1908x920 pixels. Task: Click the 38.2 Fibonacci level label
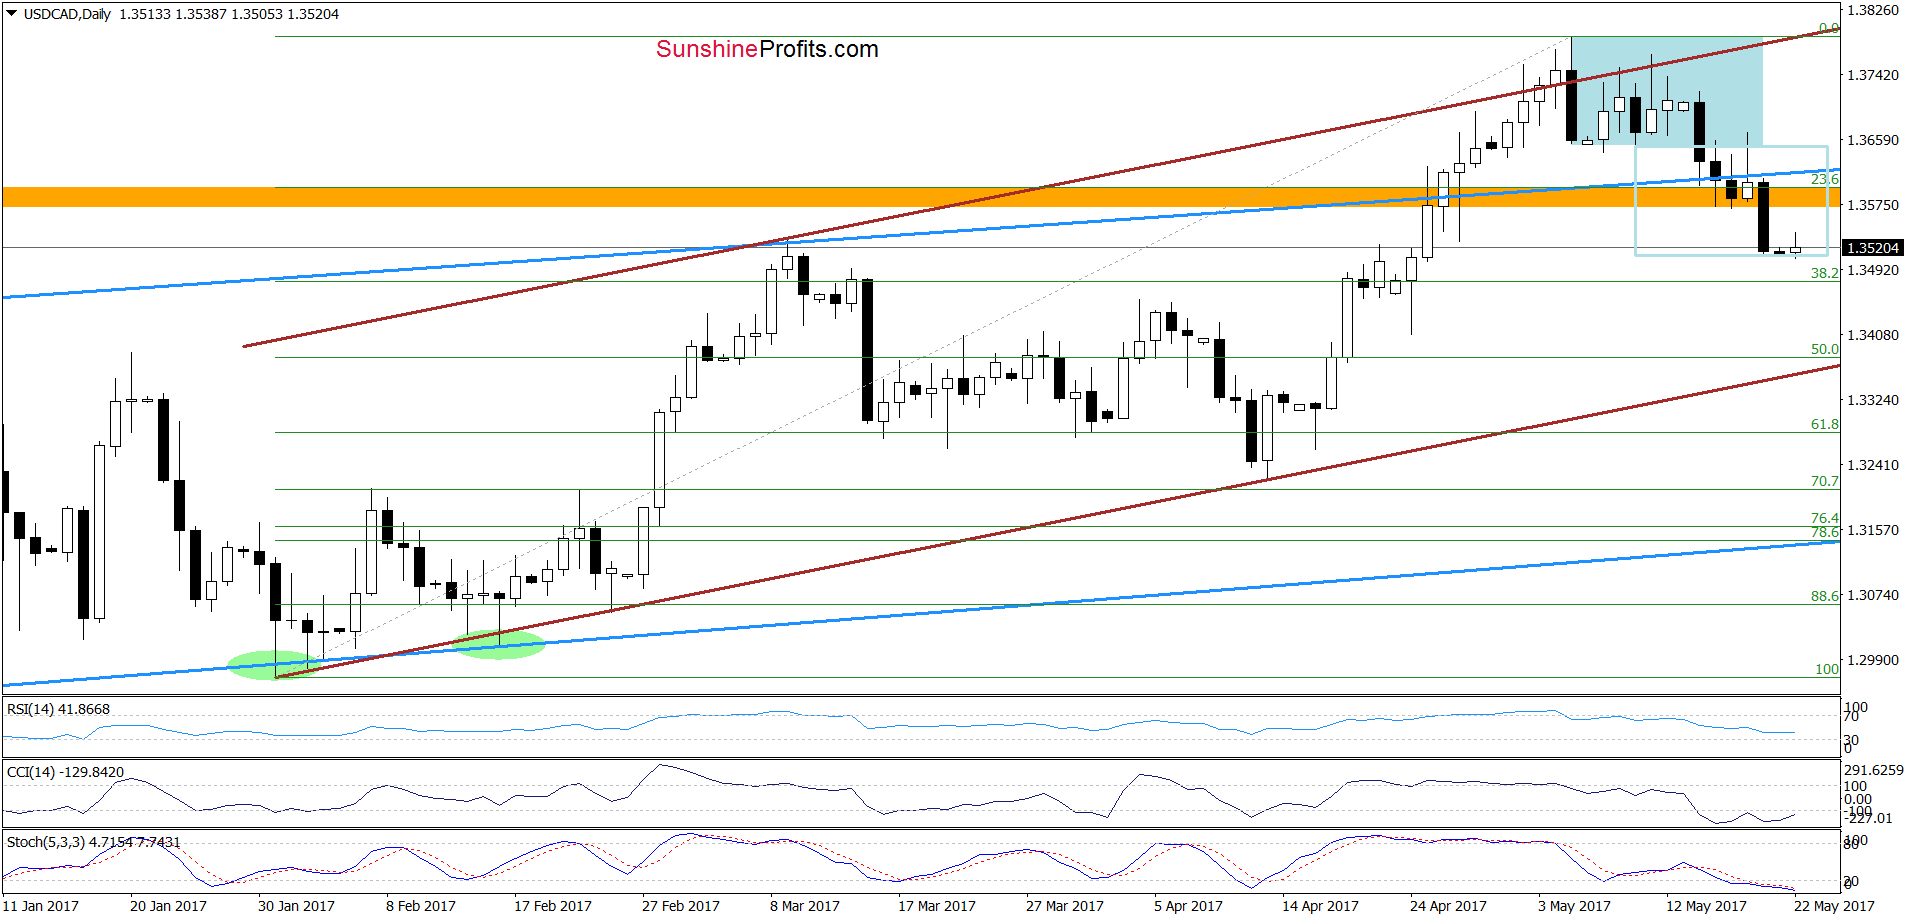pos(1824,273)
